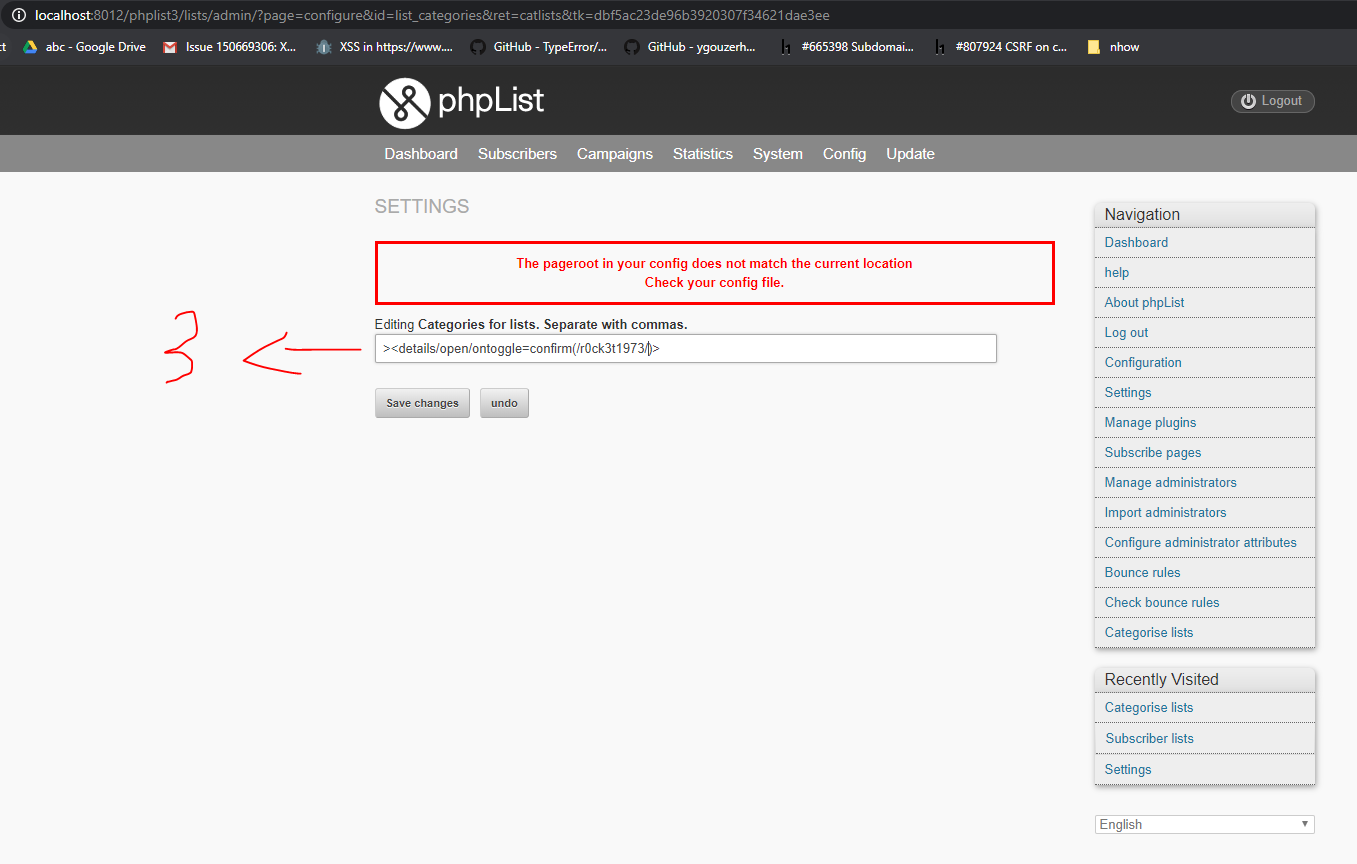
Task: Click Save changes button
Action: tap(422, 403)
